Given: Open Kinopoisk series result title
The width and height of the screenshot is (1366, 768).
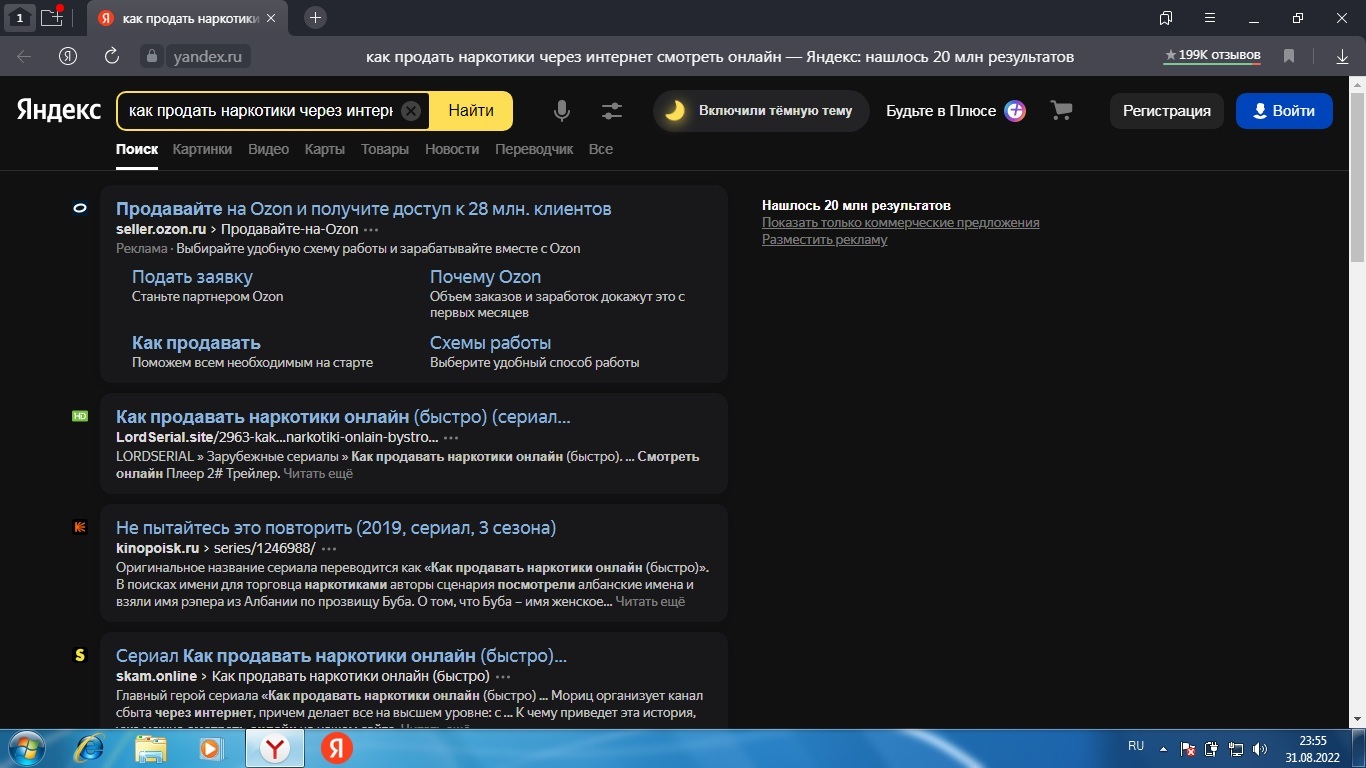Looking at the screenshot, I should pyautogui.click(x=336, y=528).
